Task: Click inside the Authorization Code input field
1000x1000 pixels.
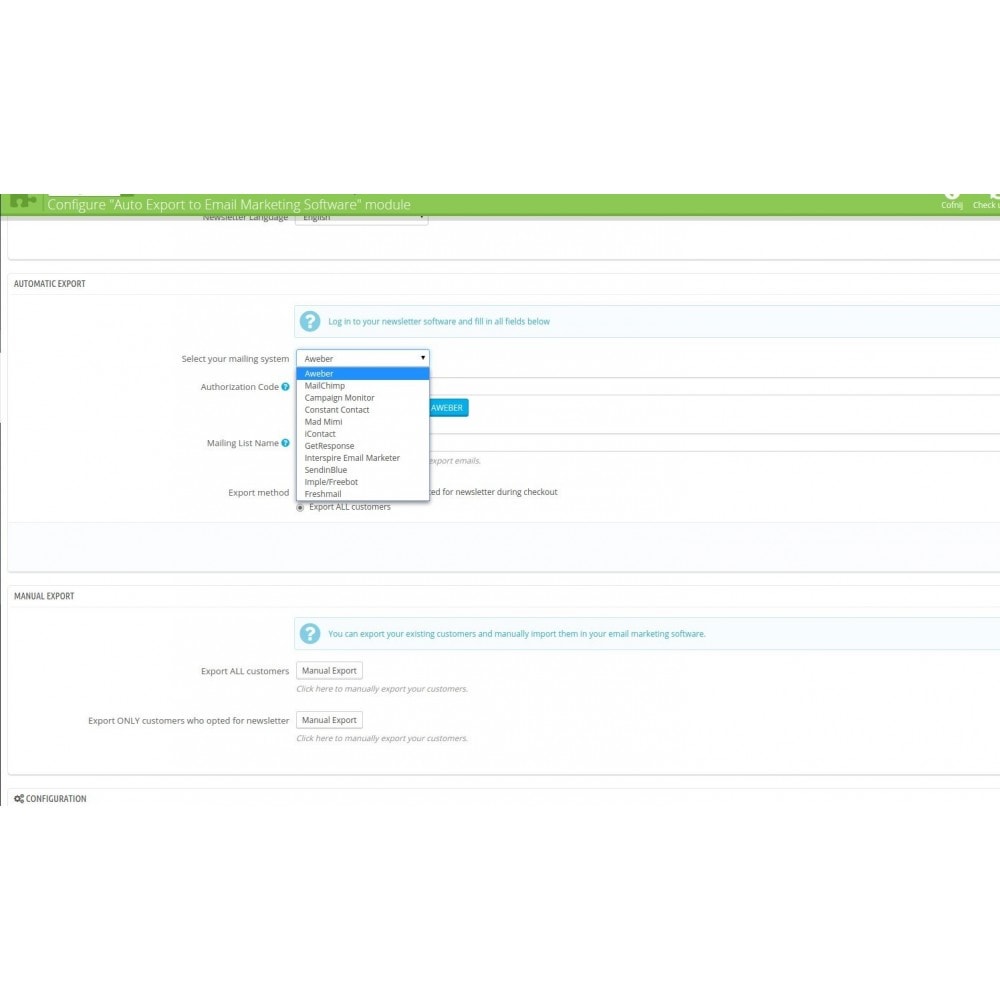Action: [714, 386]
